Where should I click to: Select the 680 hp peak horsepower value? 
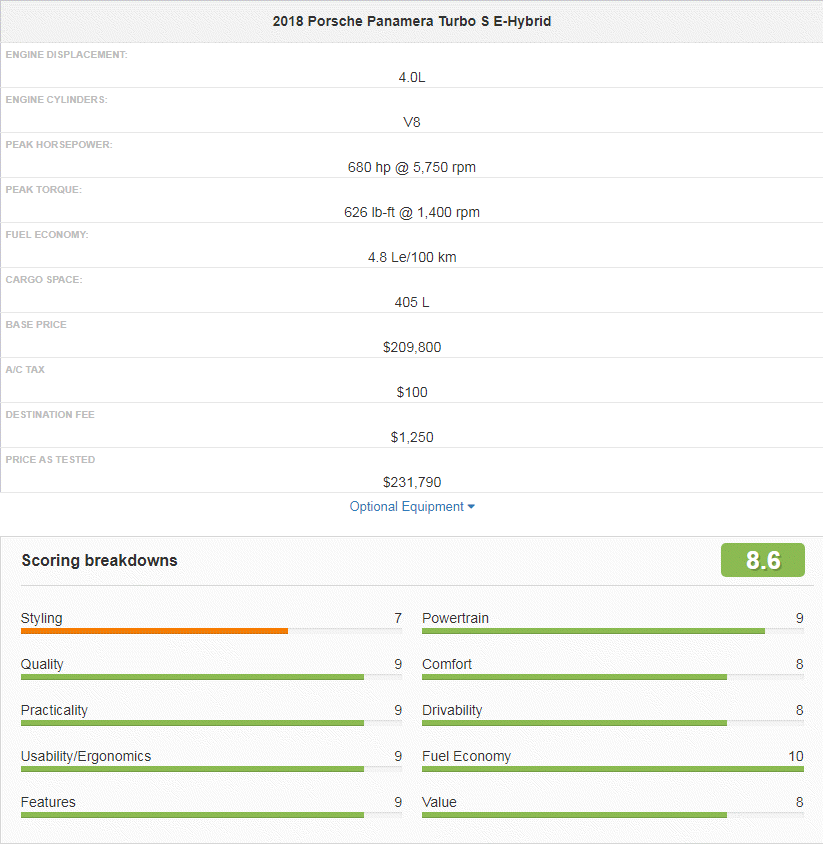pos(411,167)
